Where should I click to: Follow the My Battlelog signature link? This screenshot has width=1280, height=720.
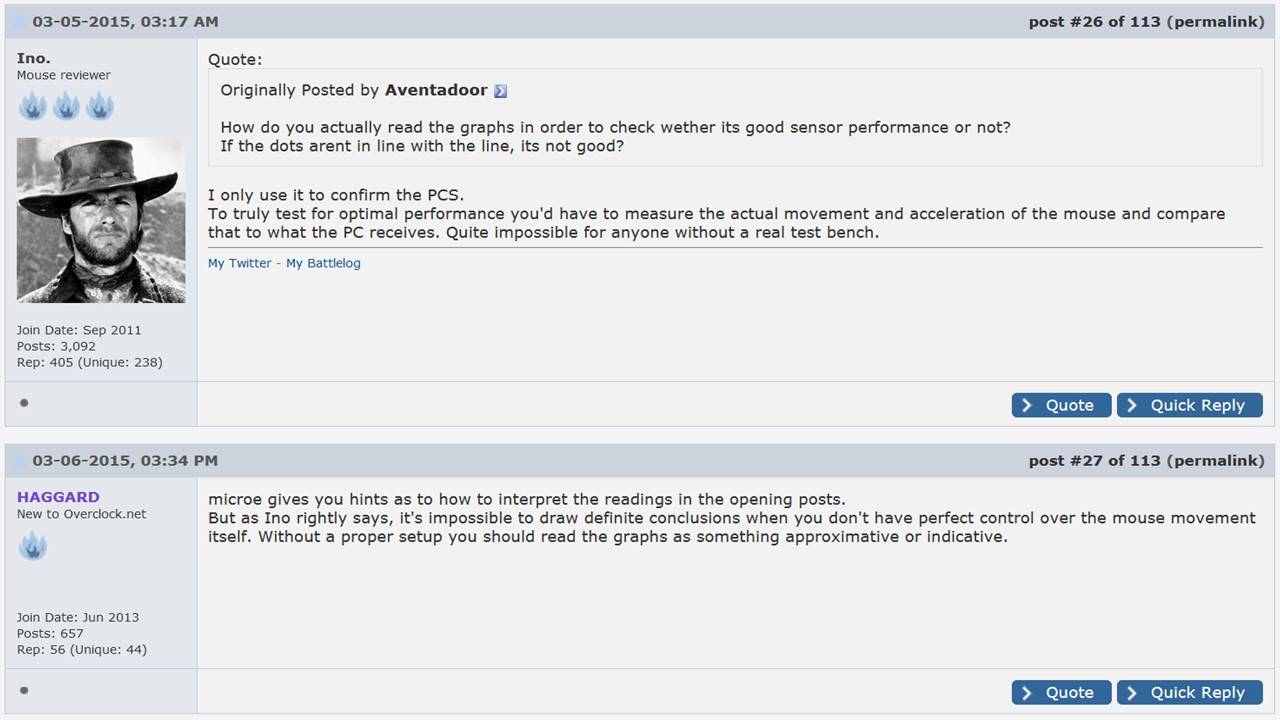[323, 263]
